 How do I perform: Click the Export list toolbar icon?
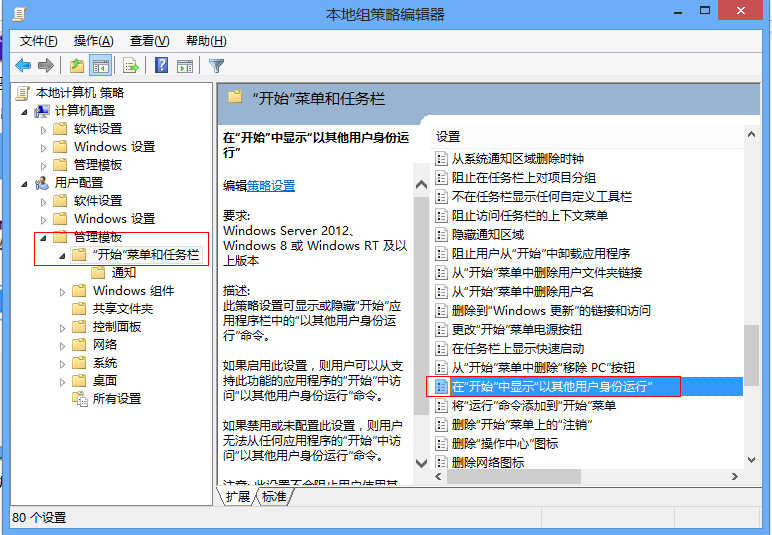pyautogui.click(x=130, y=65)
